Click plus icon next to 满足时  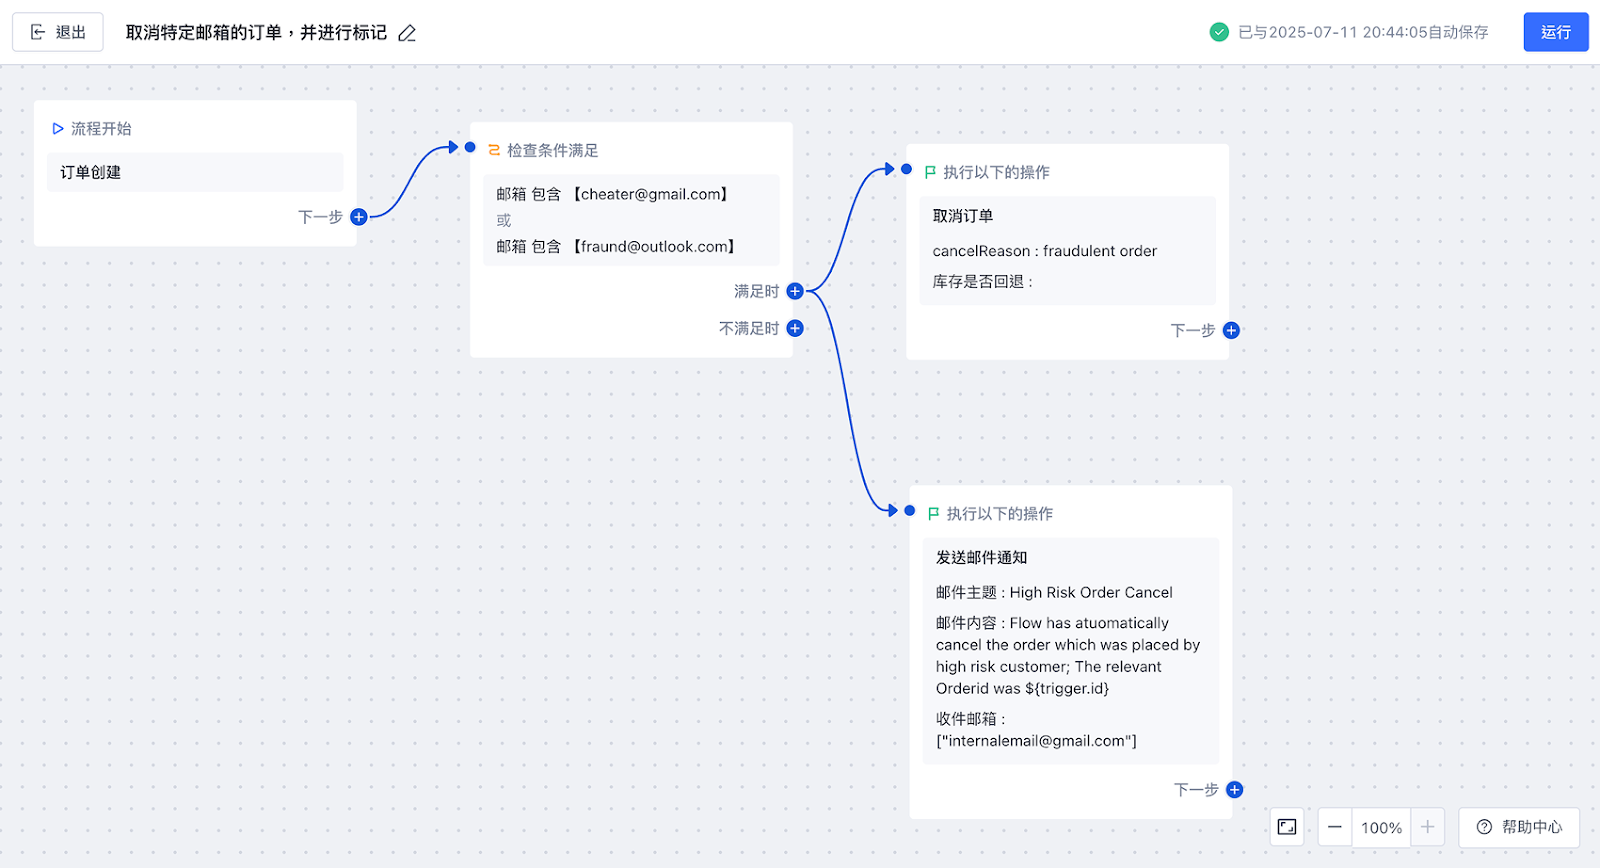pyautogui.click(x=795, y=291)
